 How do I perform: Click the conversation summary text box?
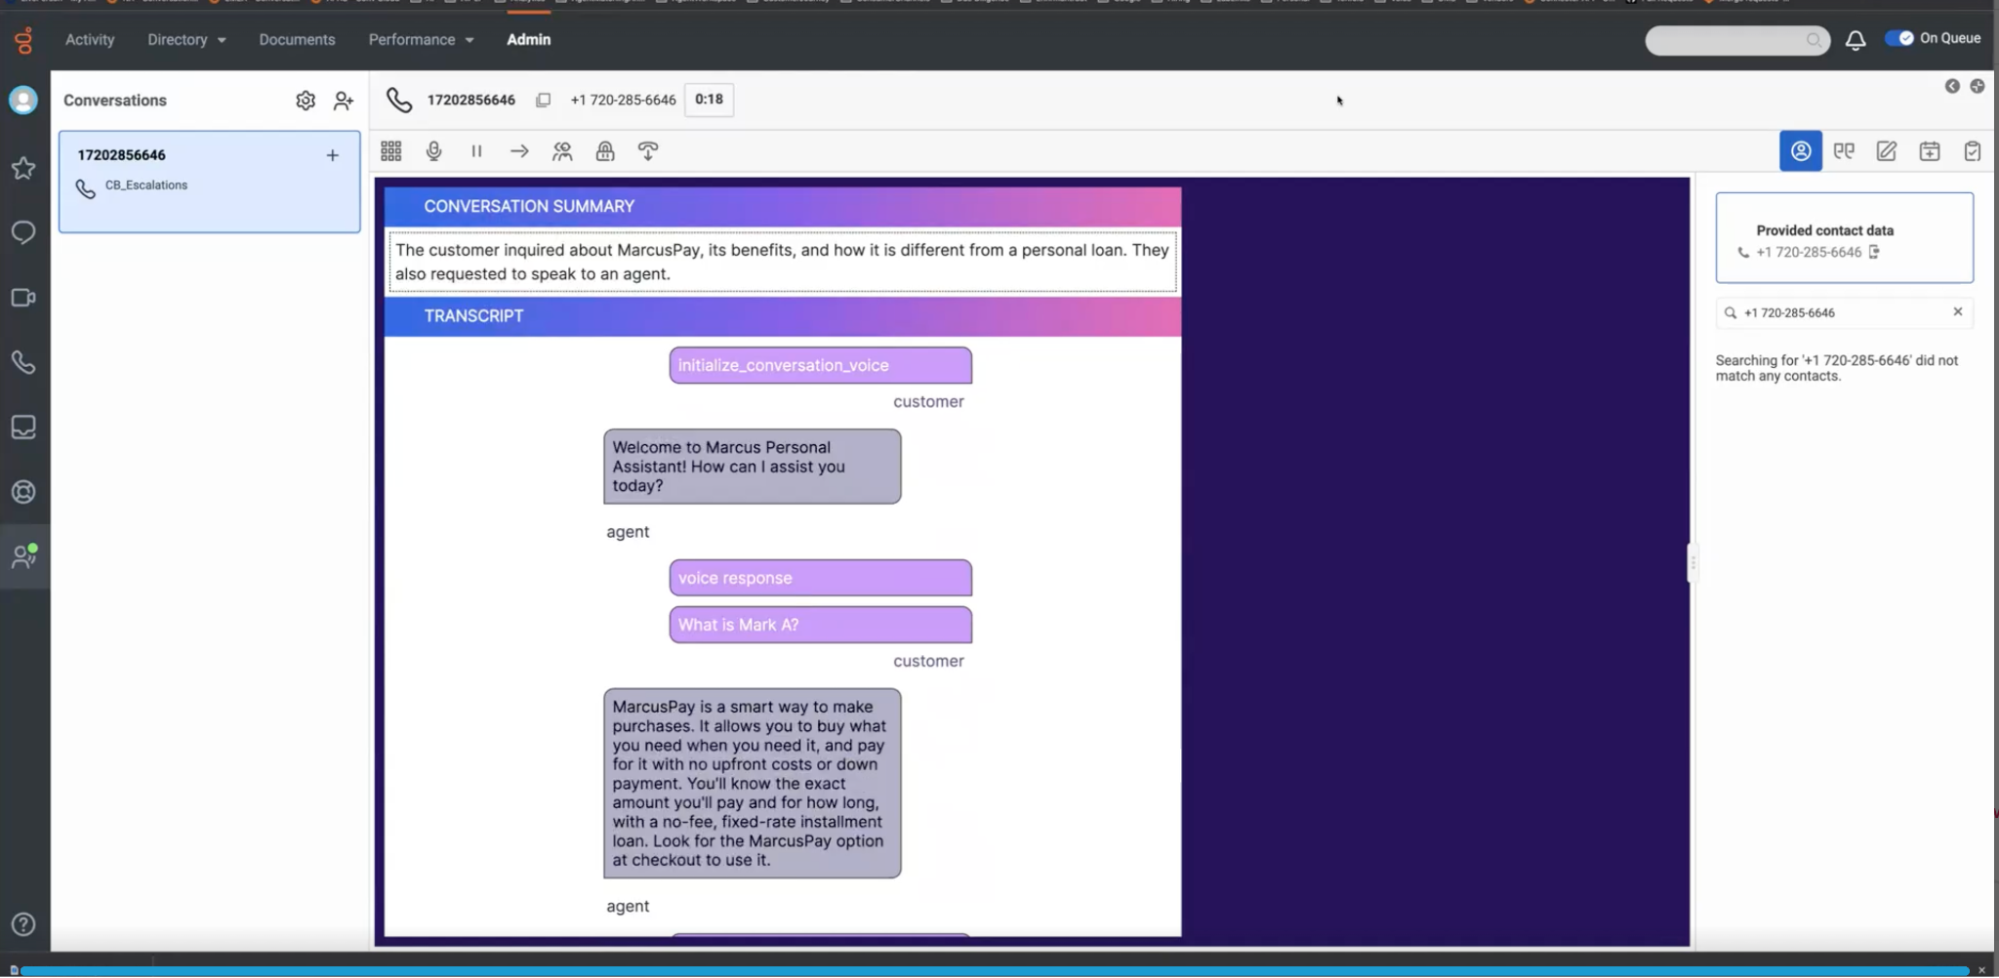[x=782, y=262]
